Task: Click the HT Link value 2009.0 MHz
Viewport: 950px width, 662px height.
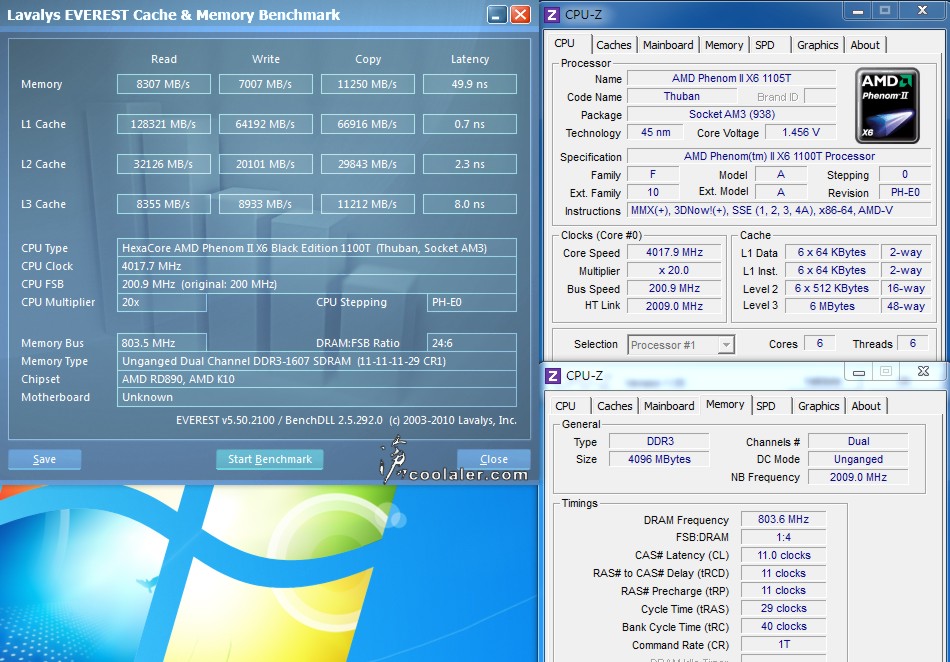Action: click(674, 306)
